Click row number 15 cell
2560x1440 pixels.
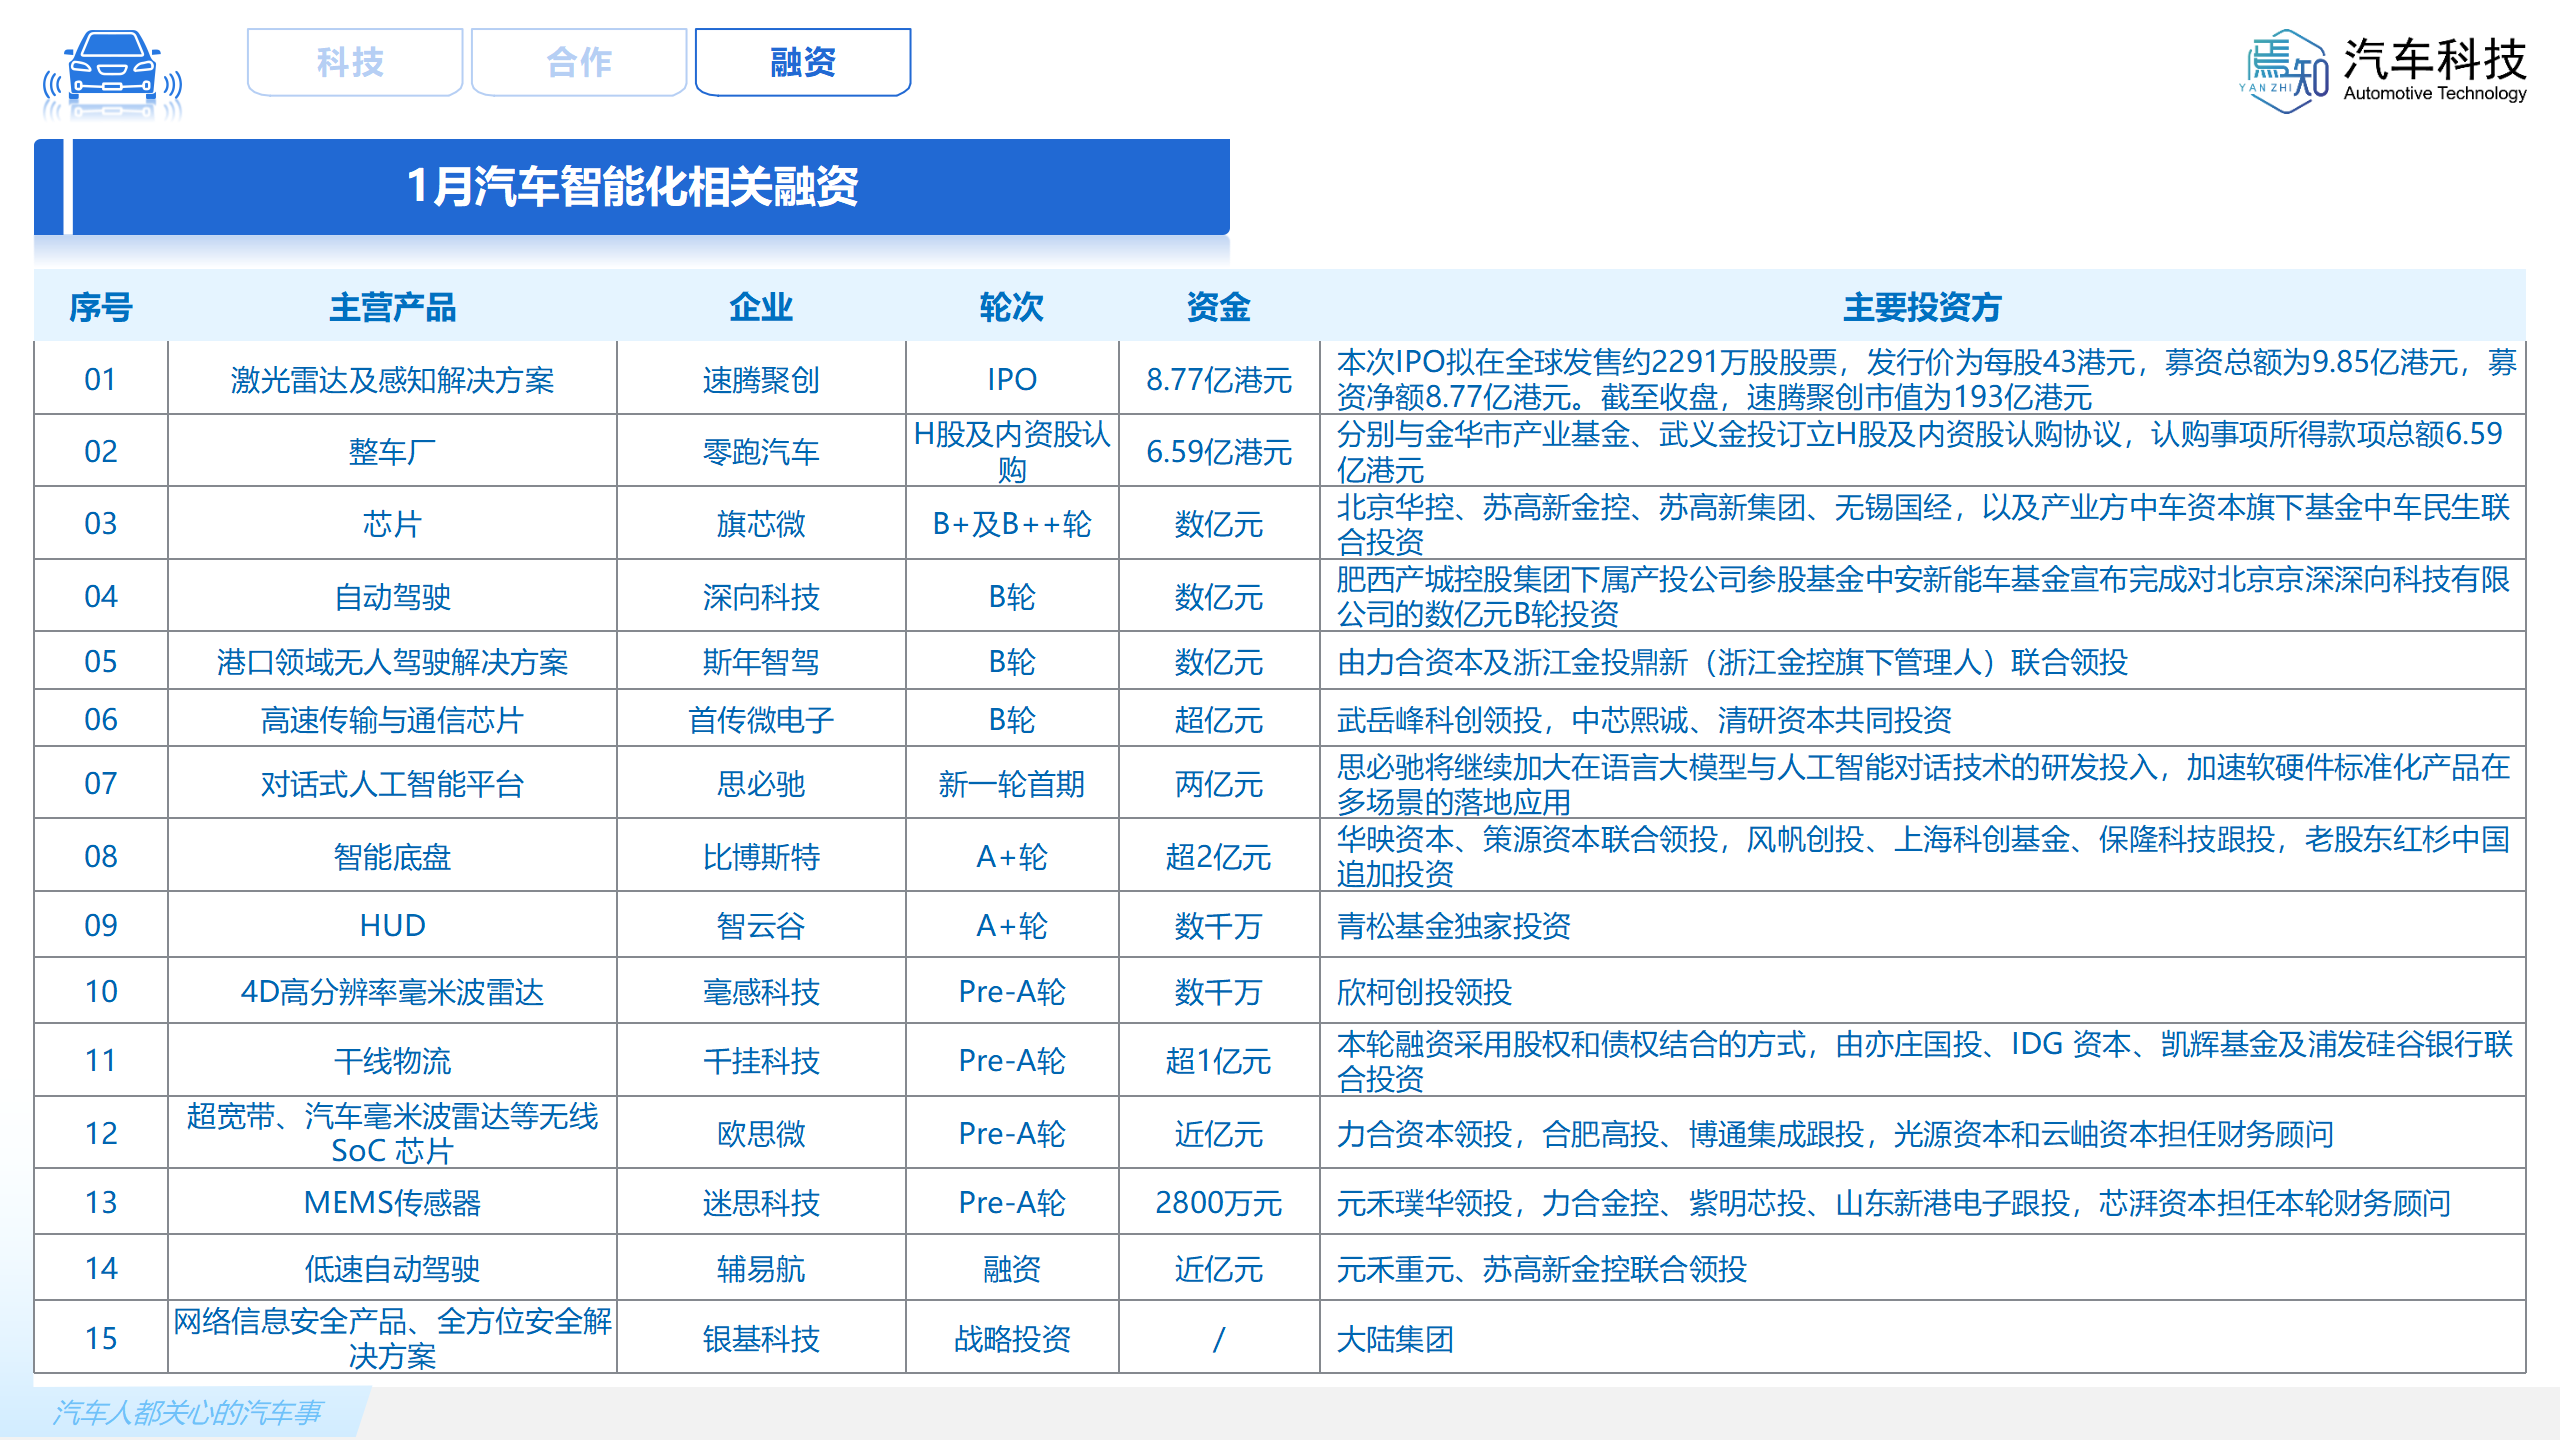[101, 1338]
